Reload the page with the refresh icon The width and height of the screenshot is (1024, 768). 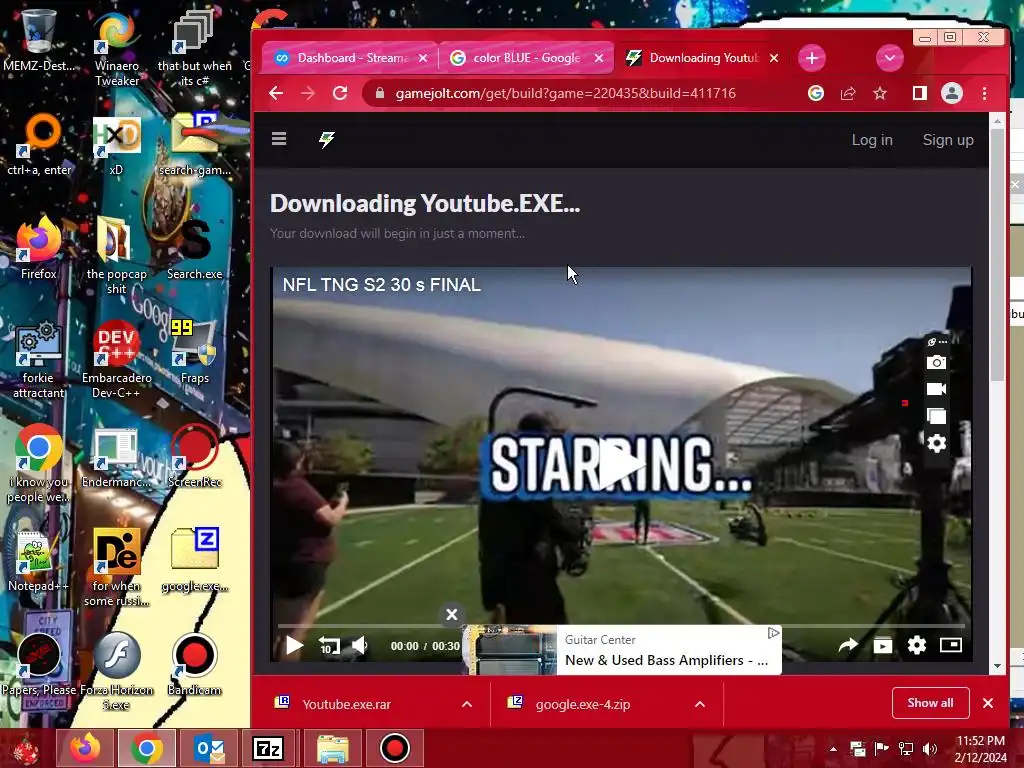click(x=340, y=93)
